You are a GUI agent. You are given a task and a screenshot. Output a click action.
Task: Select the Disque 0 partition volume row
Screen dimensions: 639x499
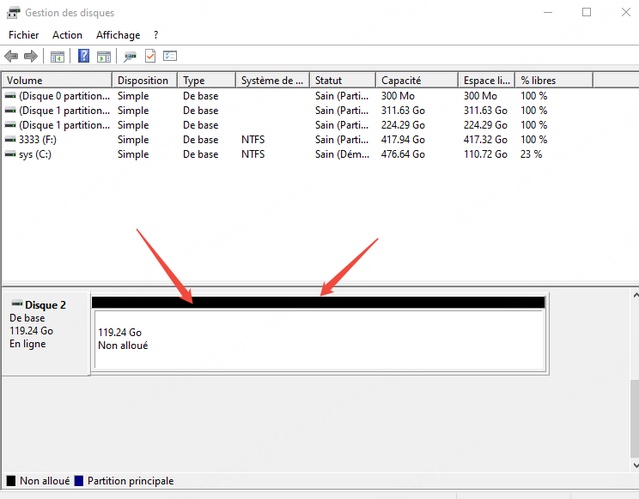[297, 96]
